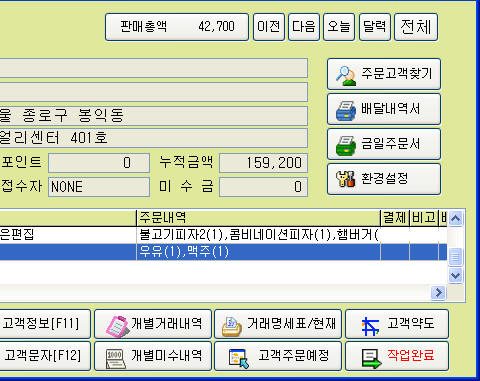Select the 불고기피자2(1) order row
This screenshot has width=480, height=381.
[x=223, y=235]
